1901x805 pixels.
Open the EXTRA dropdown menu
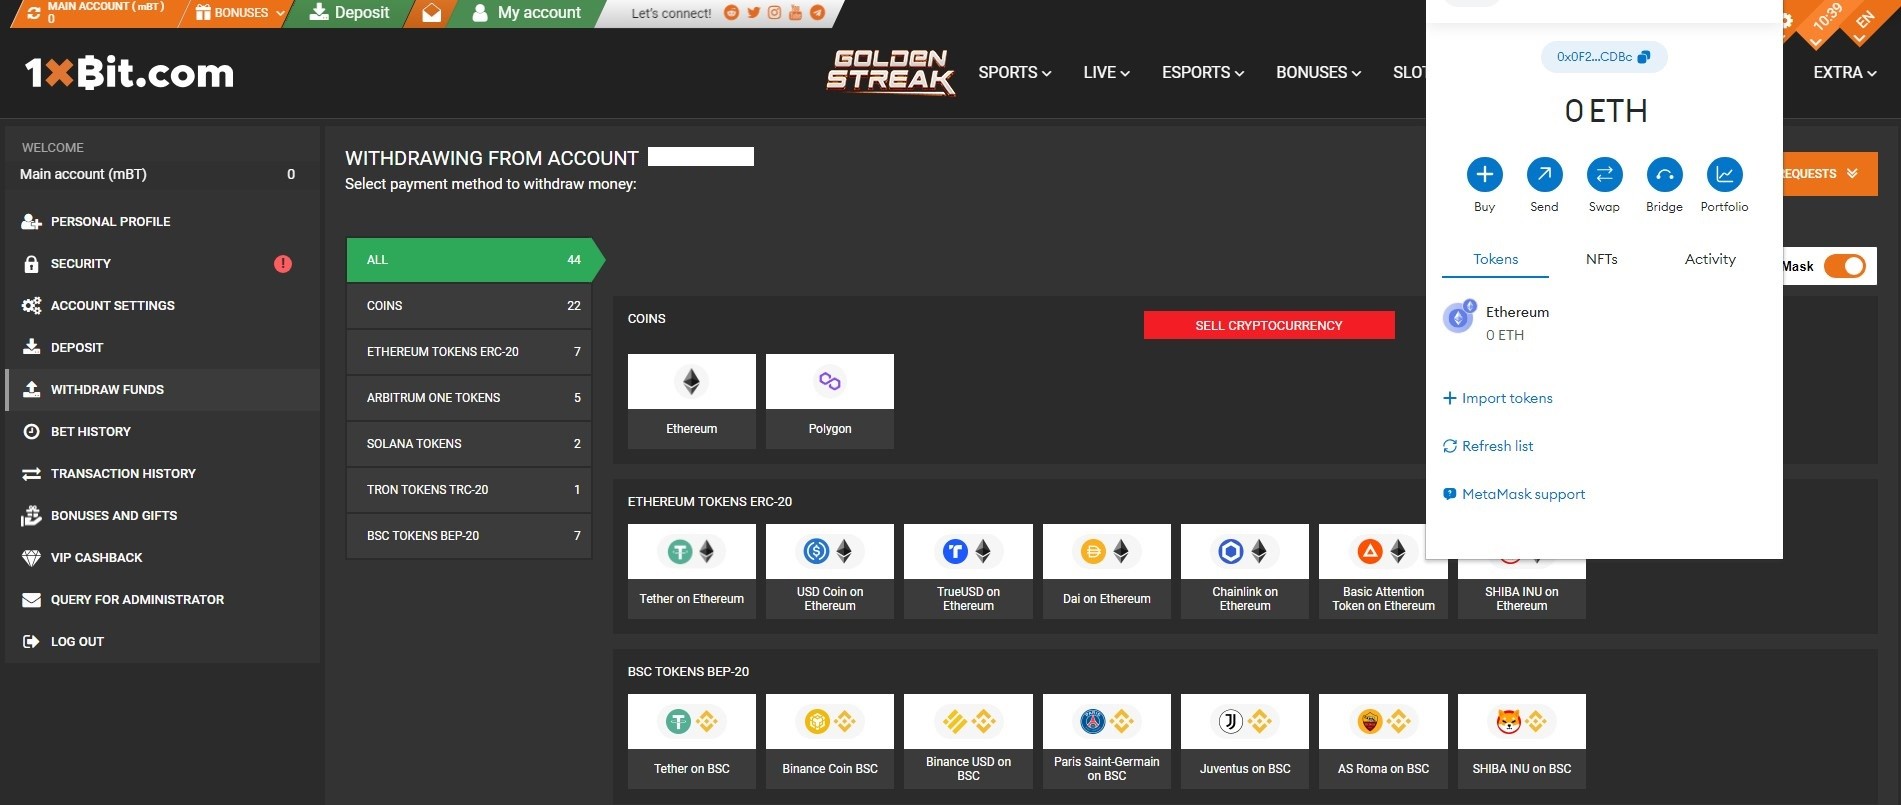(1845, 72)
